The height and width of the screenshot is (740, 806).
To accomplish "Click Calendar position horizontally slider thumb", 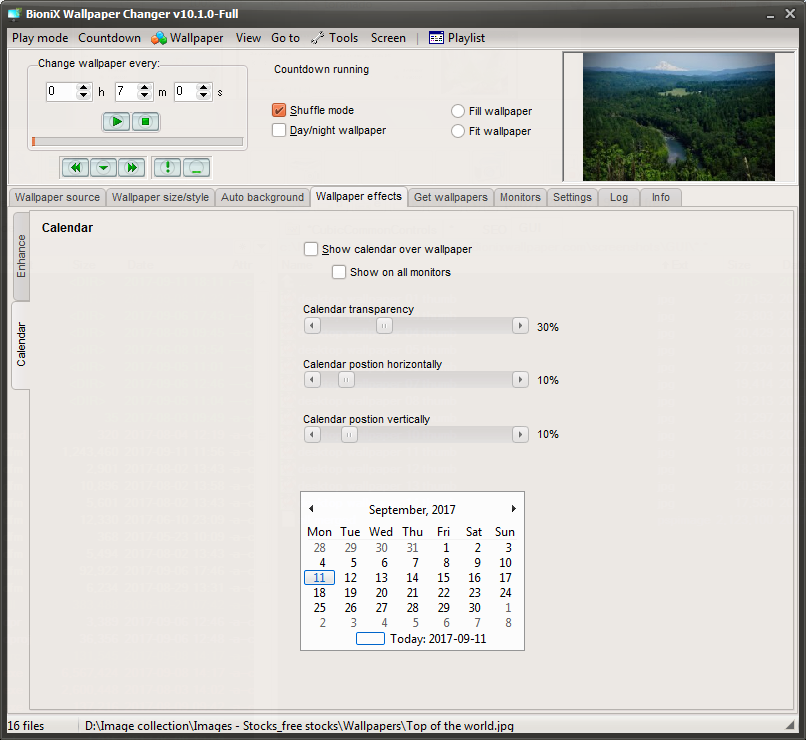I will click(x=346, y=380).
